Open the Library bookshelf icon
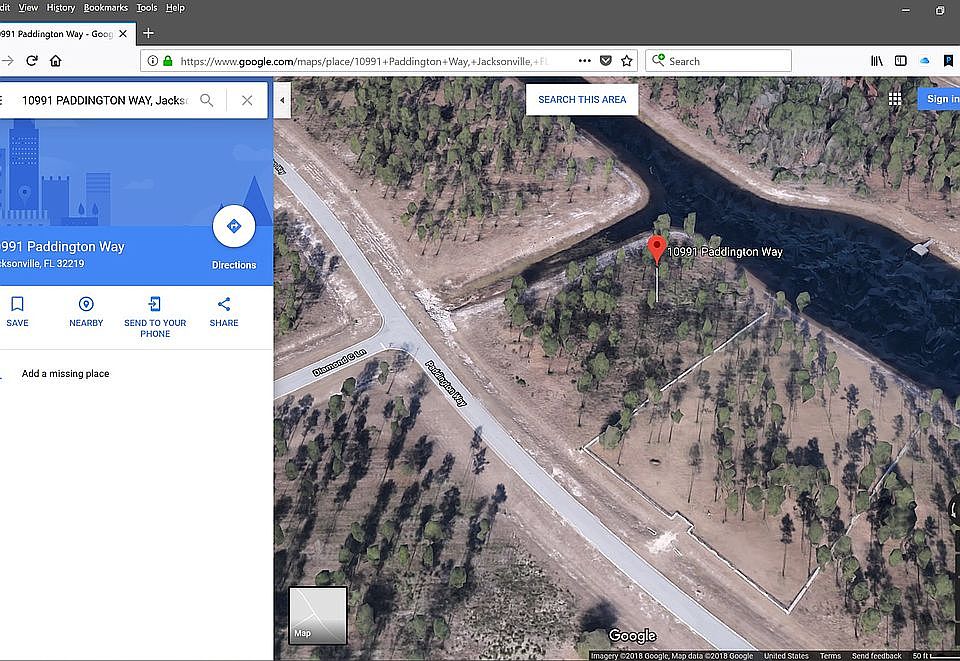This screenshot has height=661, width=960. pos(877,61)
